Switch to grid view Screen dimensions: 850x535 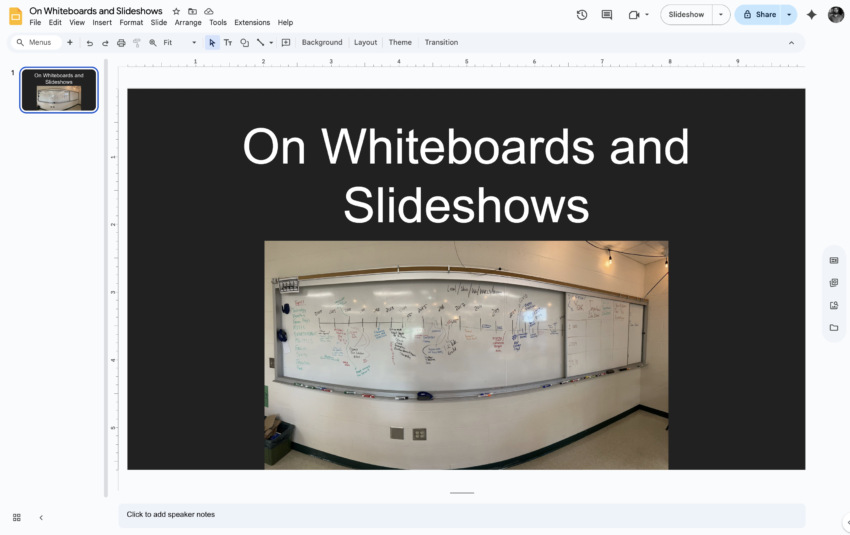coord(17,517)
